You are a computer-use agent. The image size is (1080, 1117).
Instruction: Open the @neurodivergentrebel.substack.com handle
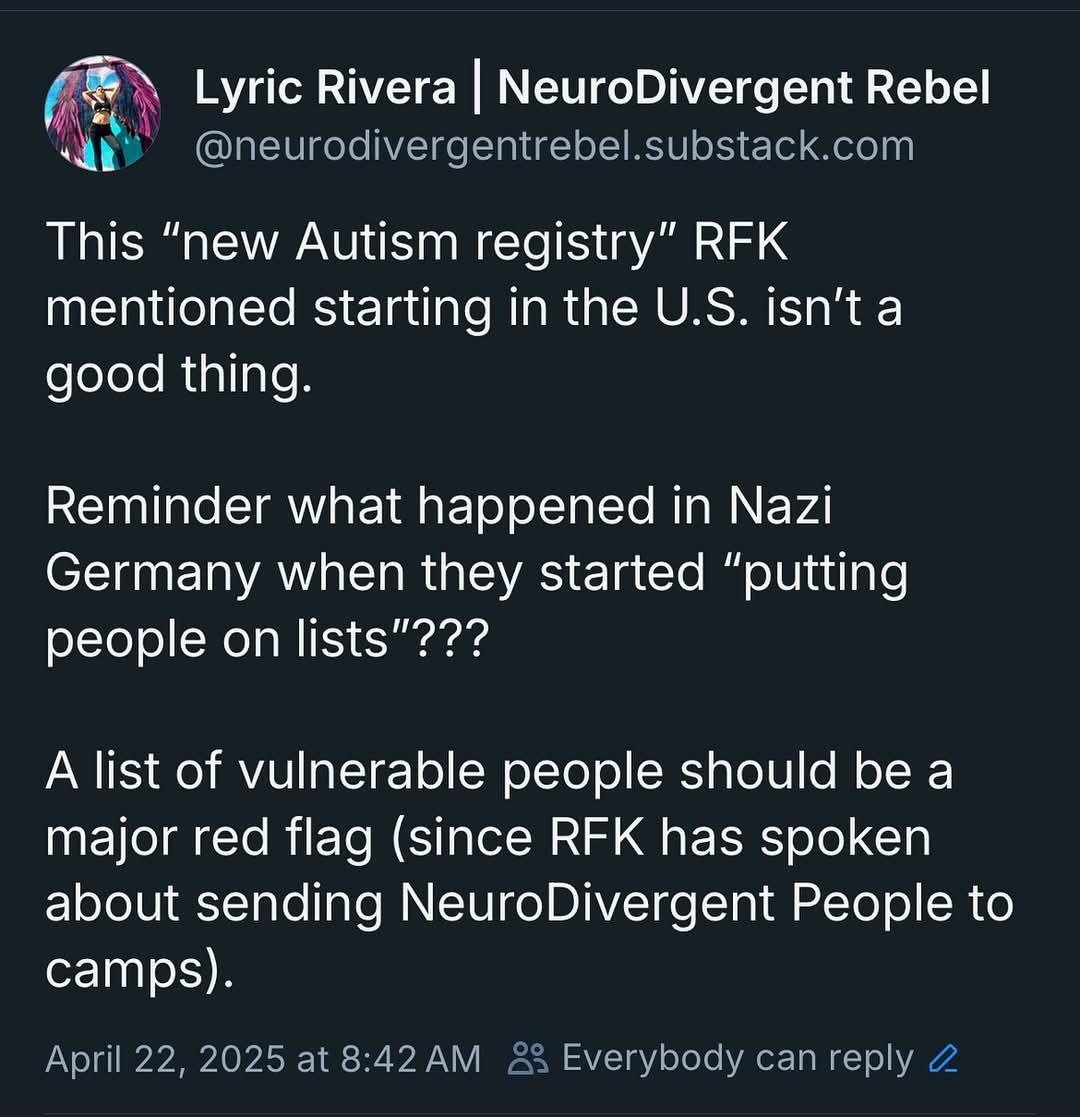[x=554, y=146]
